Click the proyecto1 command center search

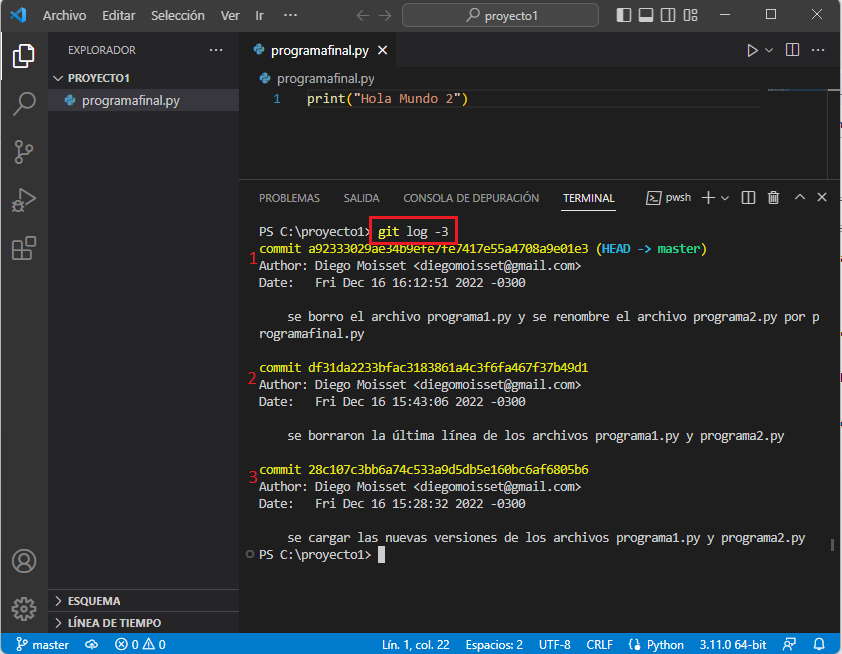coord(500,16)
